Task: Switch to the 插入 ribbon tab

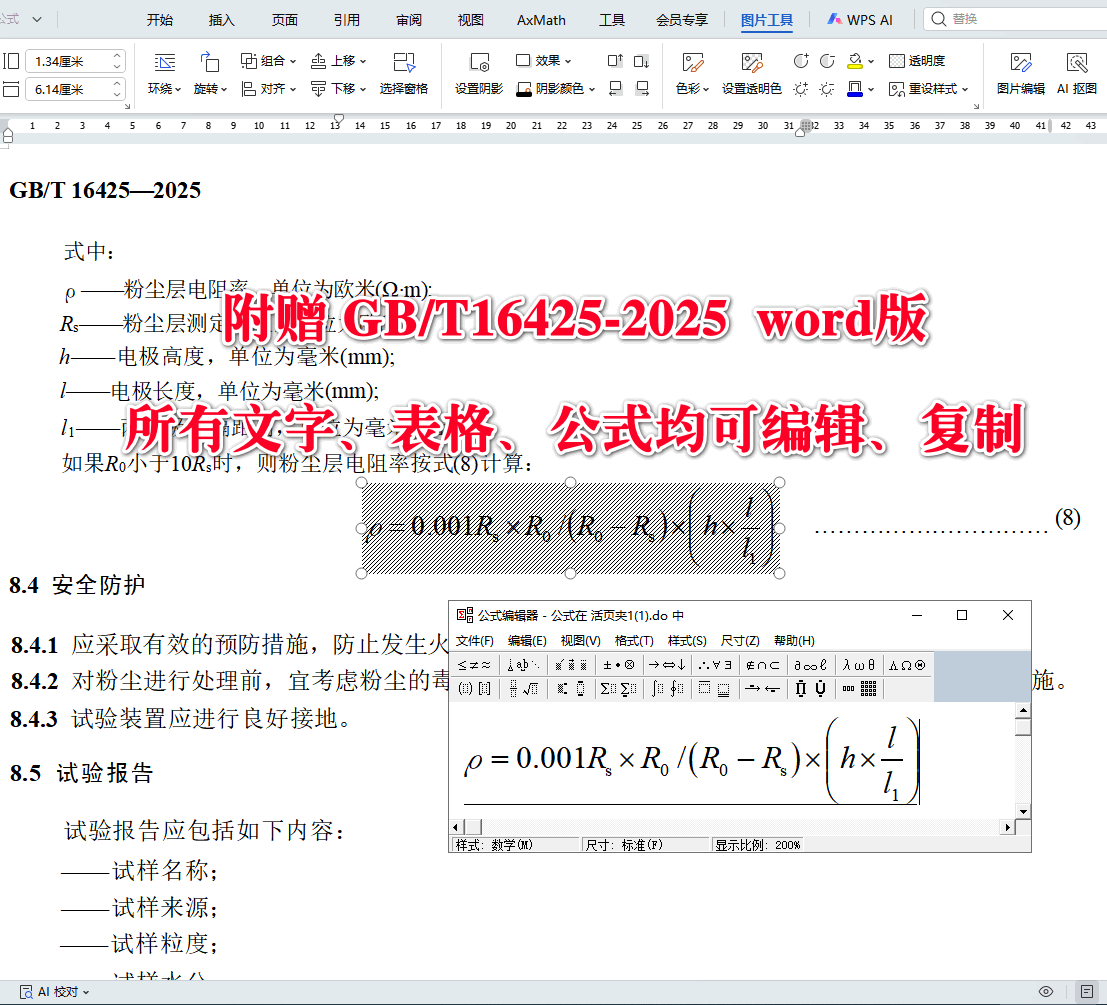Action: pyautogui.click(x=220, y=18)
